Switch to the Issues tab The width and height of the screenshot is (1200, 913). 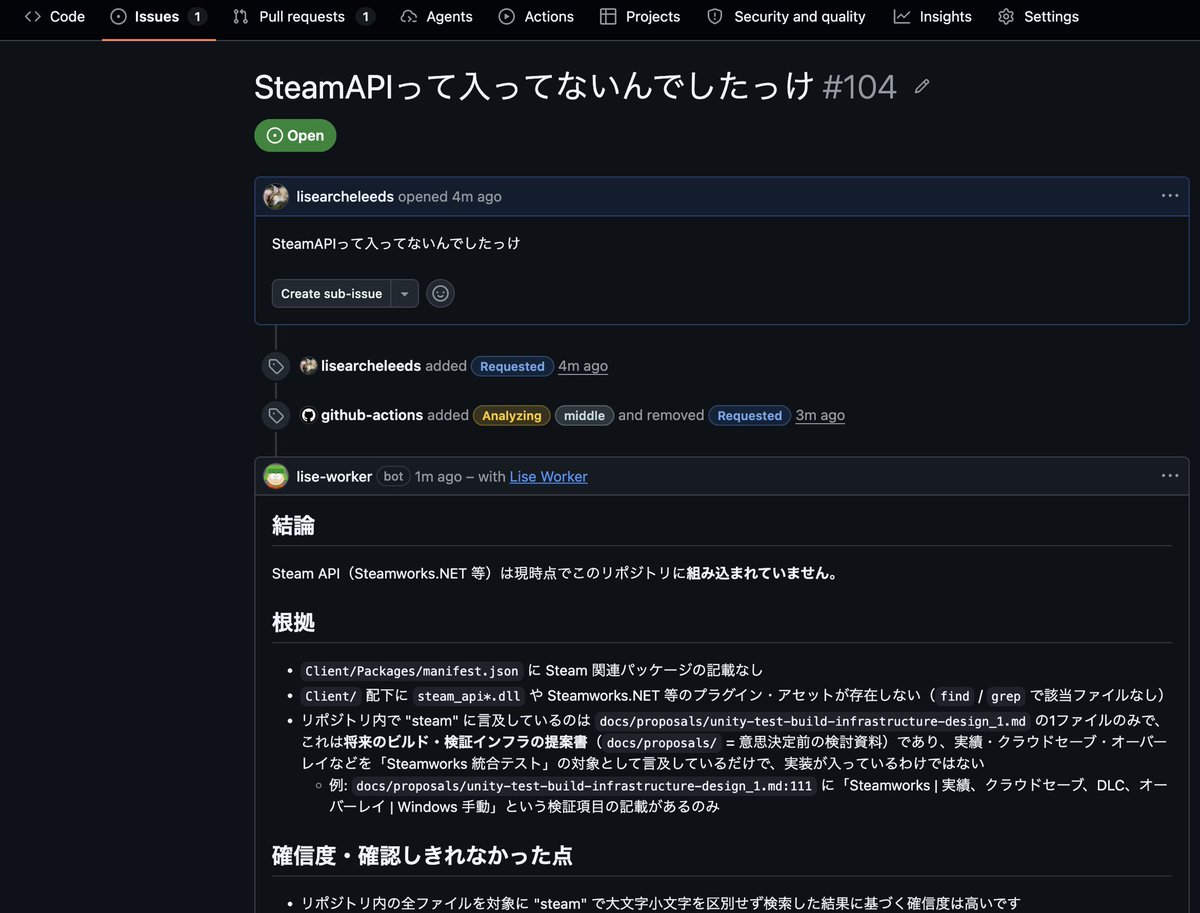click(159, 17)
